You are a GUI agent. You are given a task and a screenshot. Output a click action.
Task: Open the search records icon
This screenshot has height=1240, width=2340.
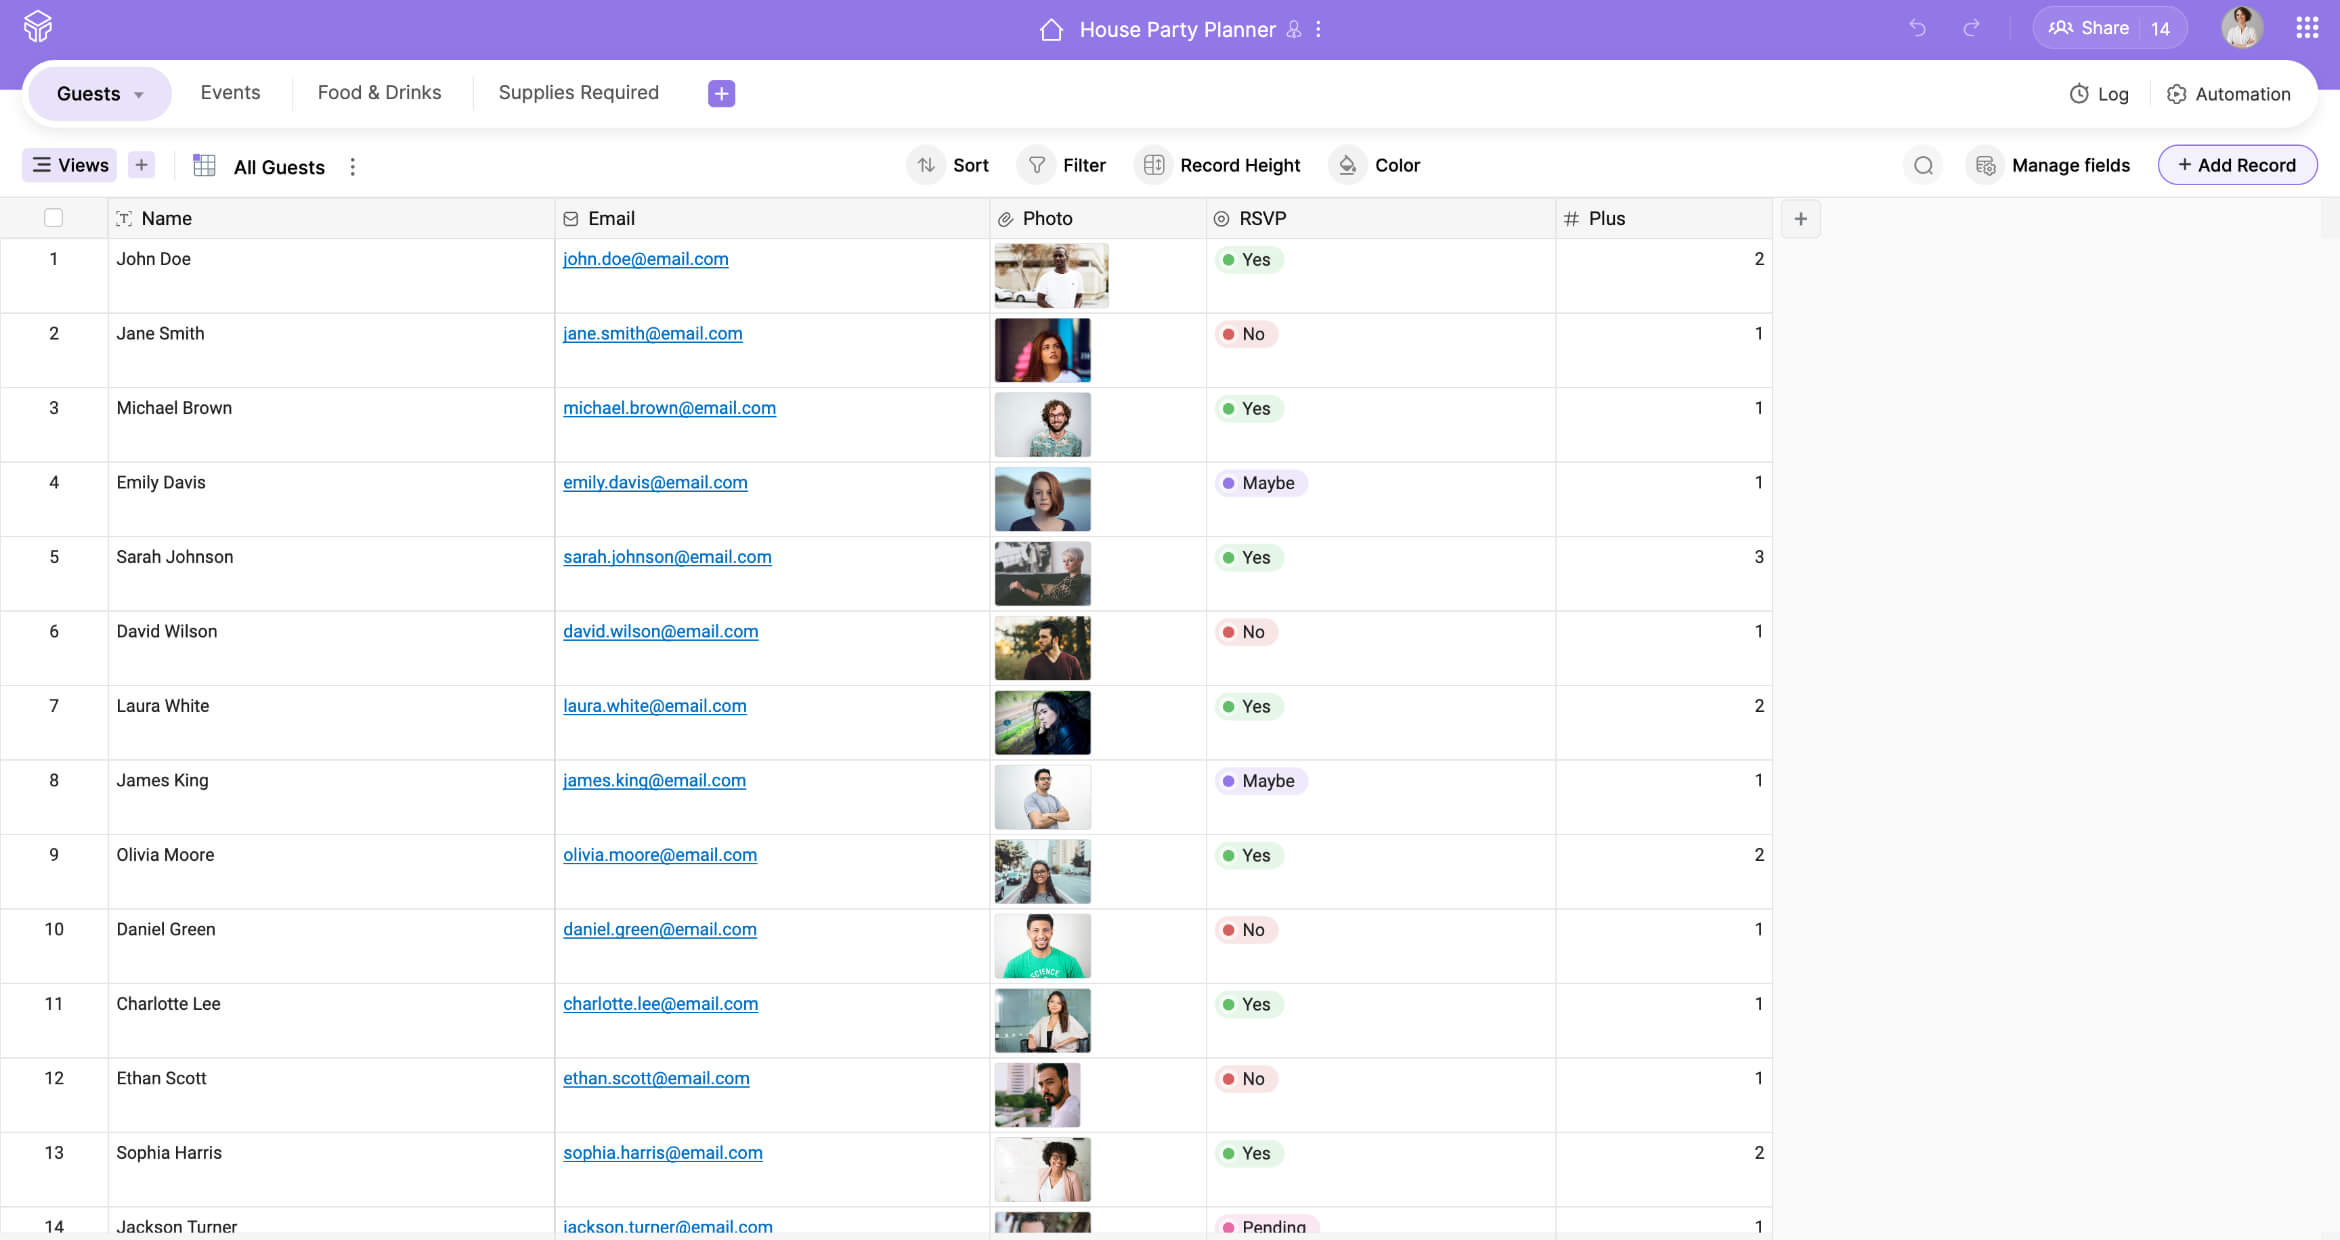point(1923,165)
